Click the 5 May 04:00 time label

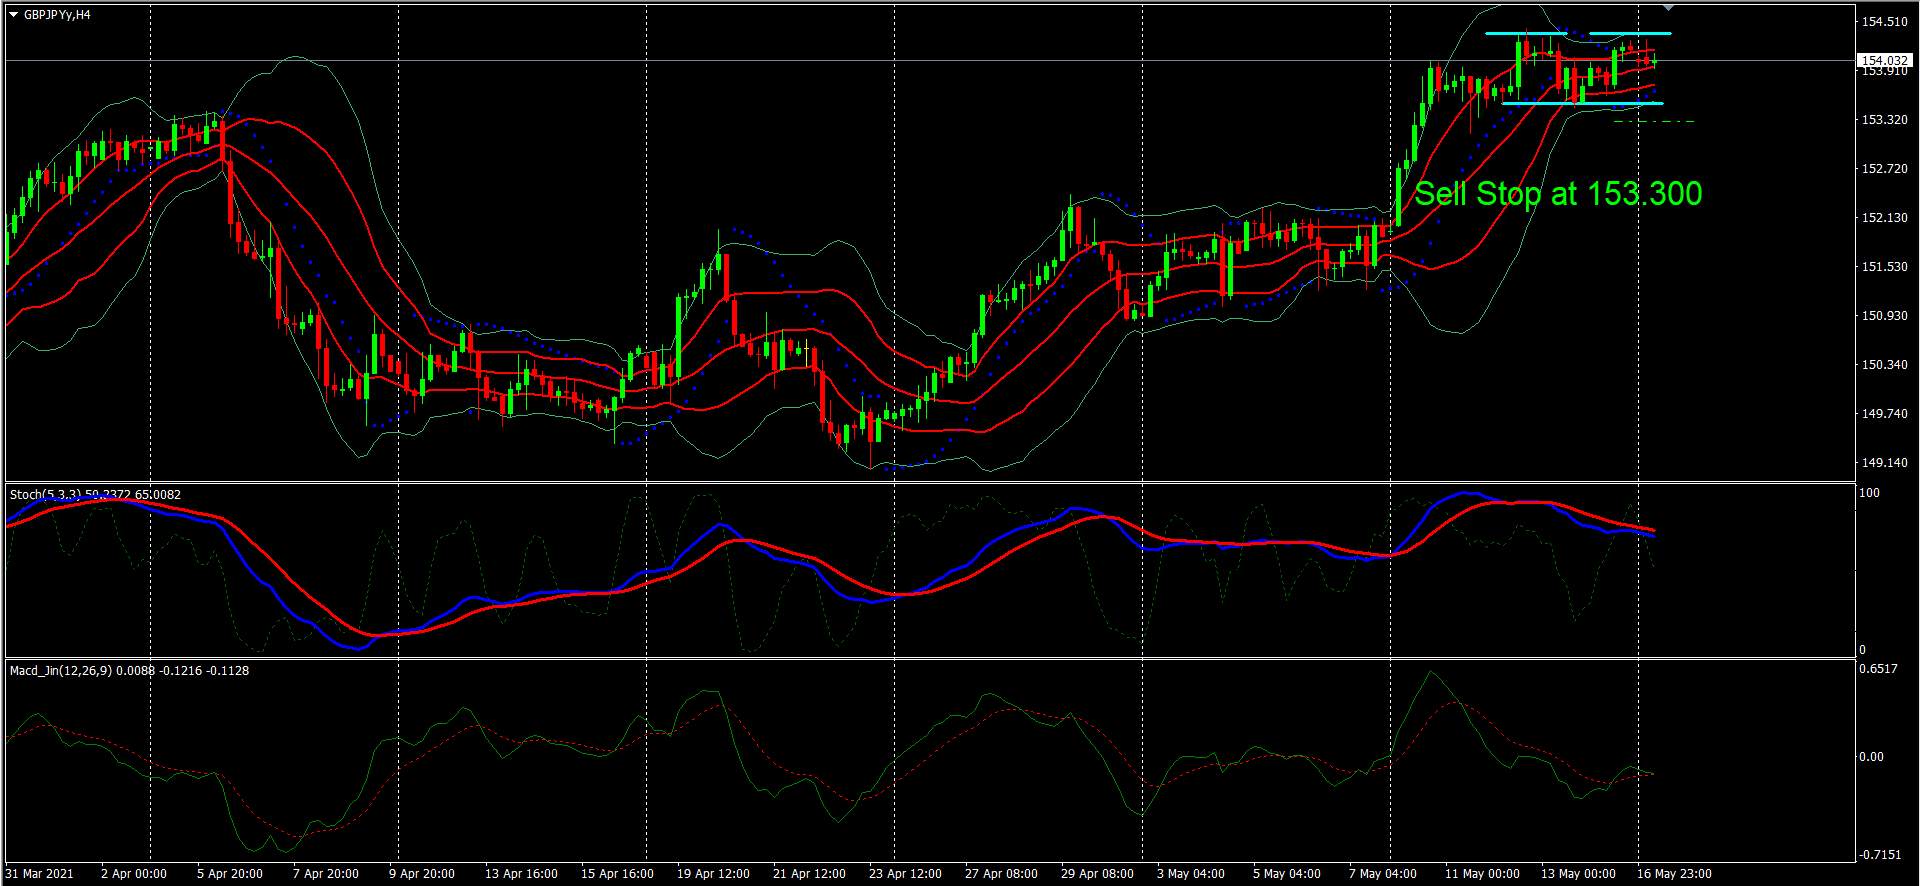click(x=1287, y=874)
